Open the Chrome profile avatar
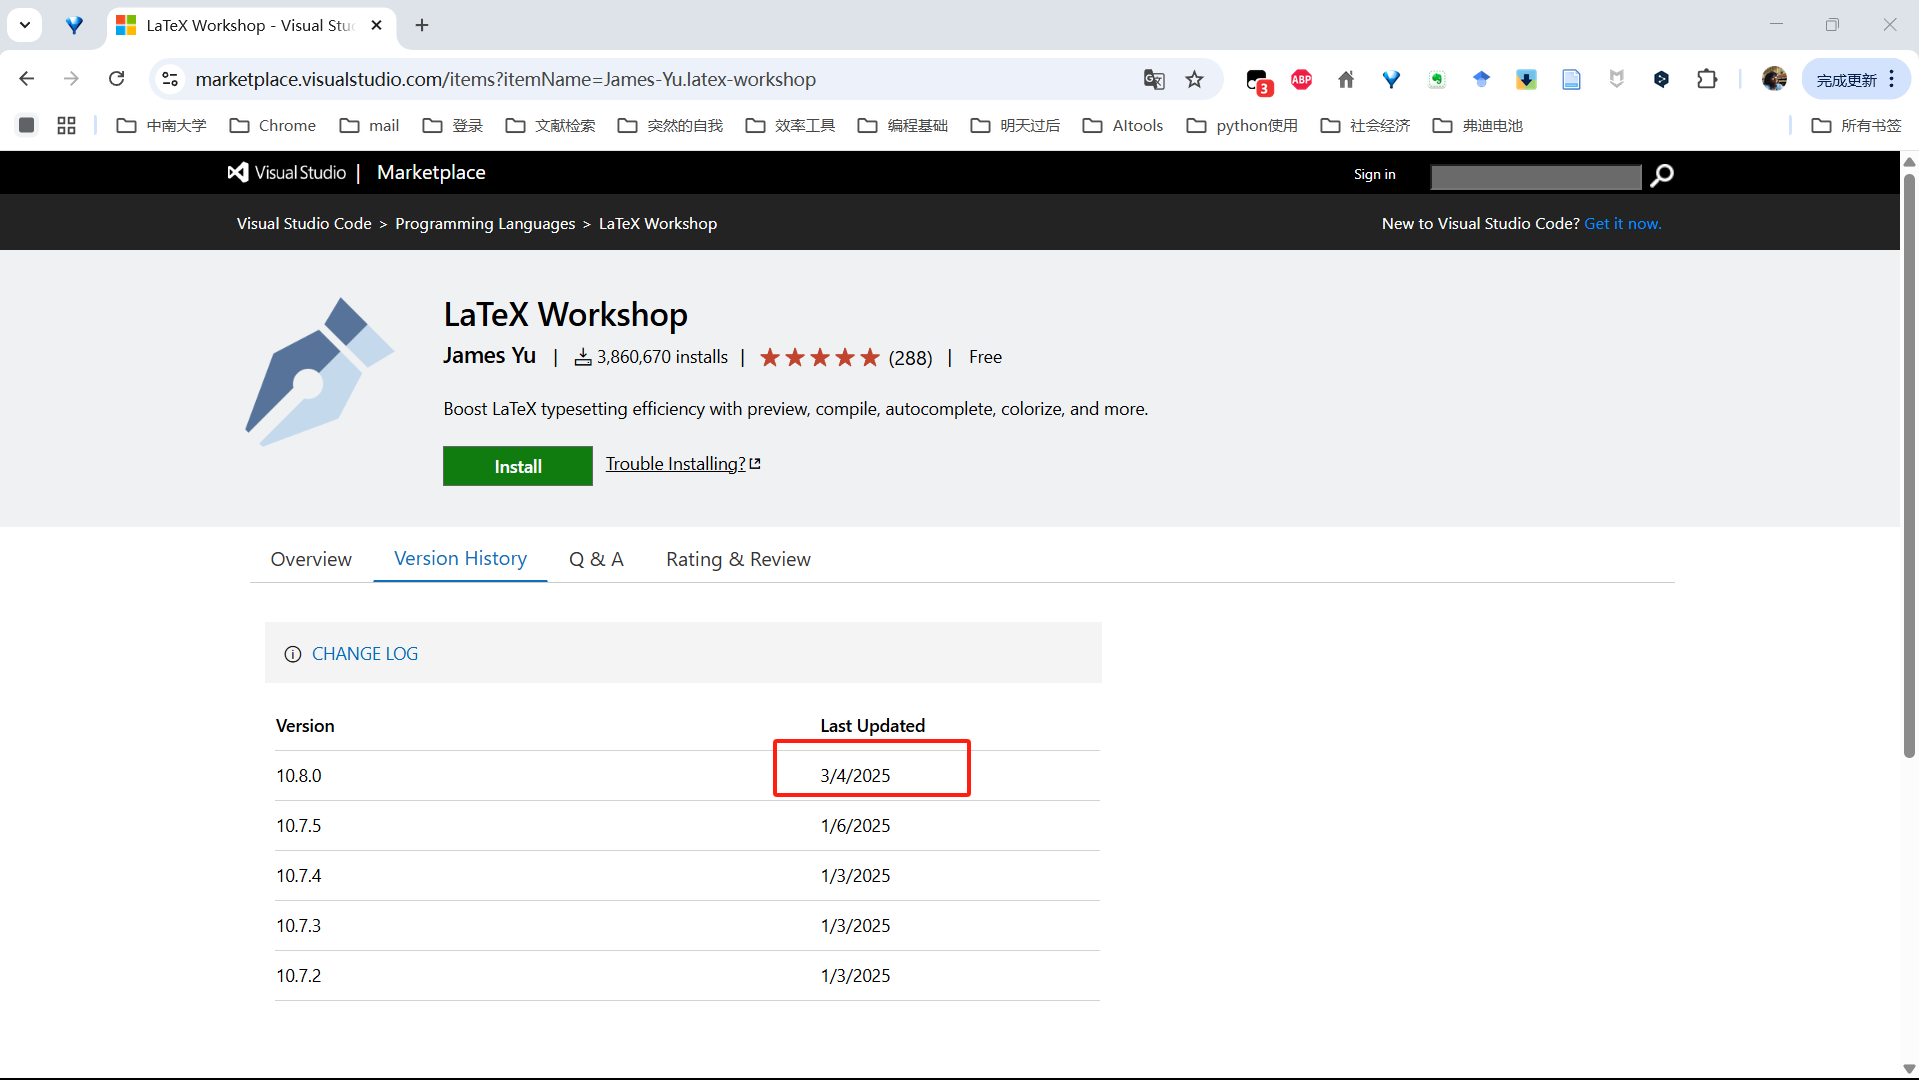The height and width of the screenshot is (1080, 1919). 1774,80
